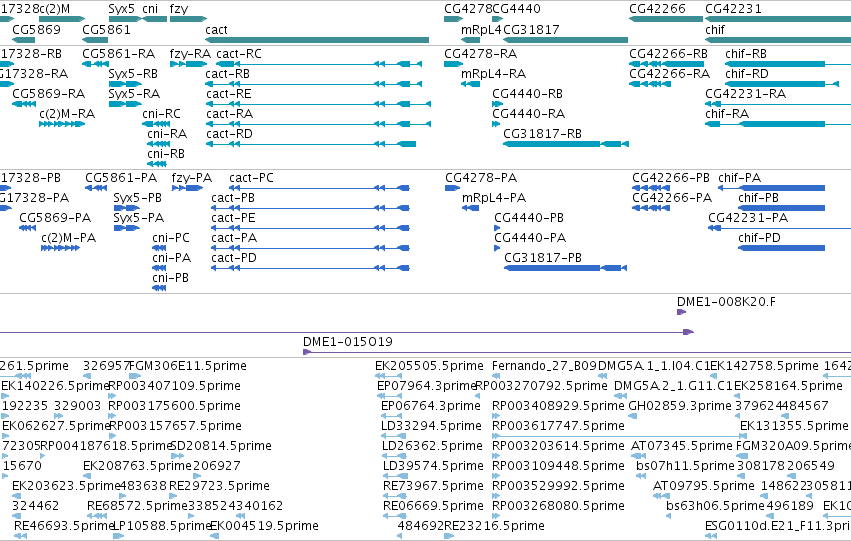
Task: Select the Syx5 gene label
Action: pyautogui.click(x=122, y=9)
